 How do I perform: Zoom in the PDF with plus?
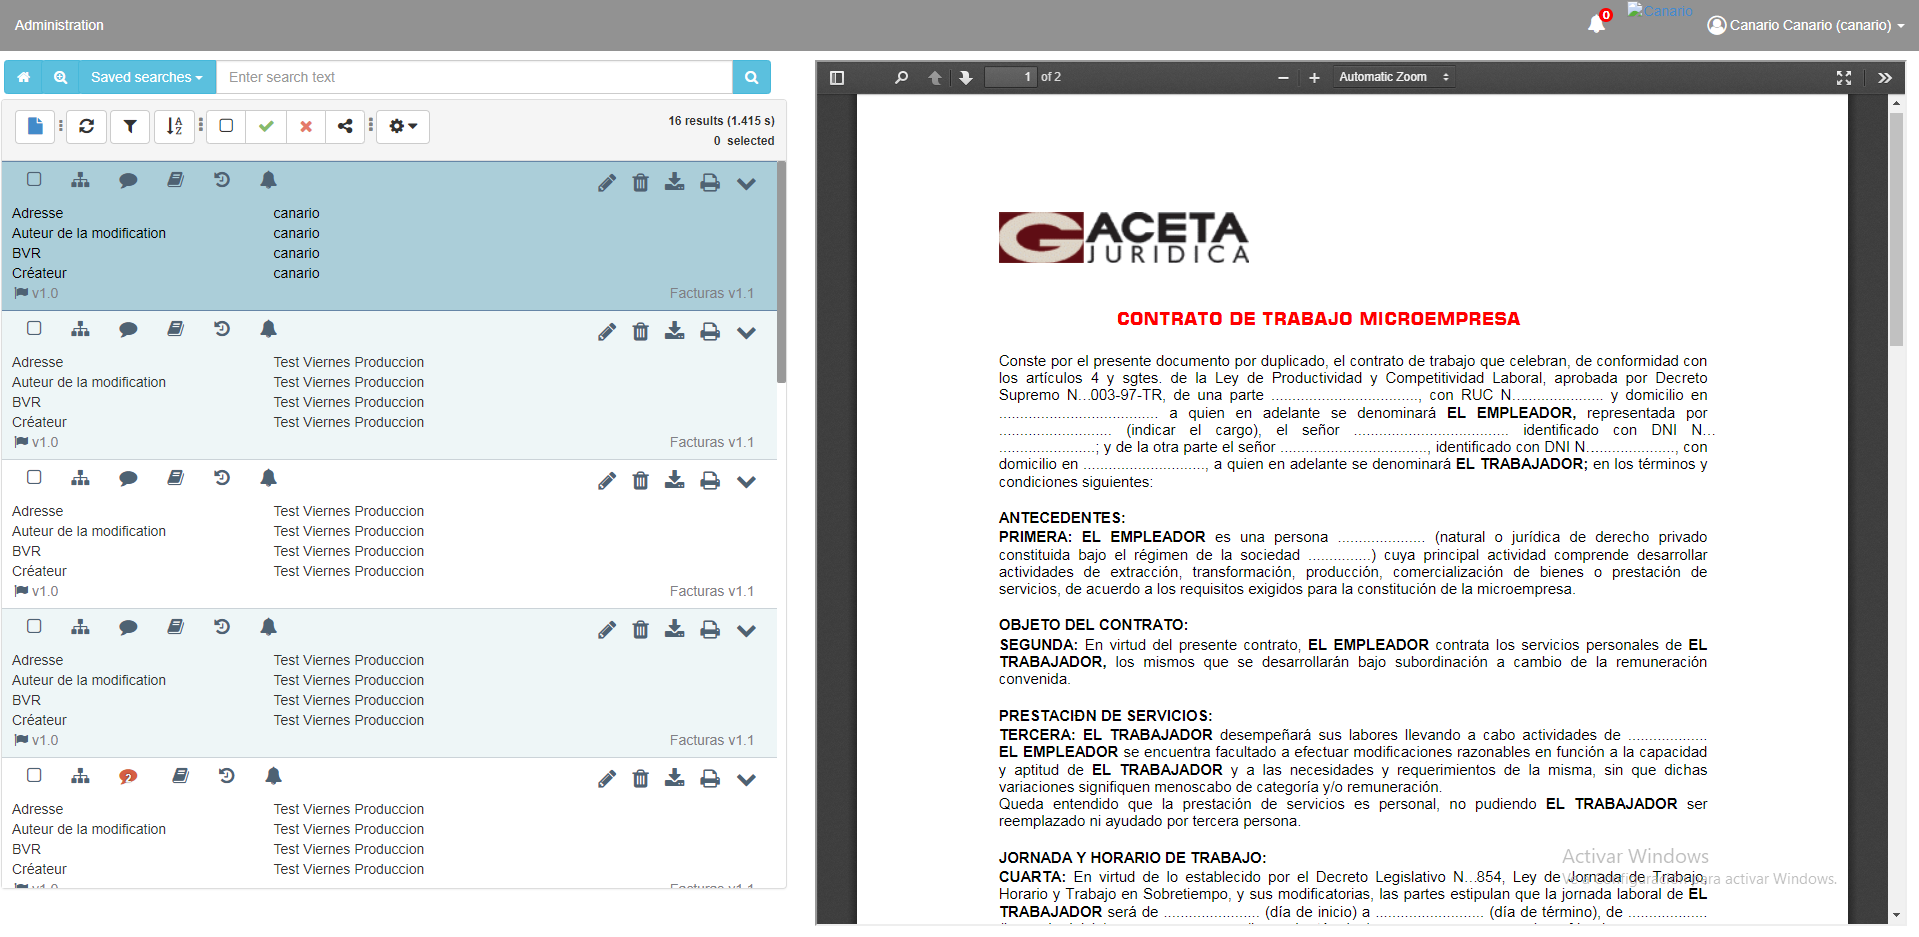[1314, 77]
